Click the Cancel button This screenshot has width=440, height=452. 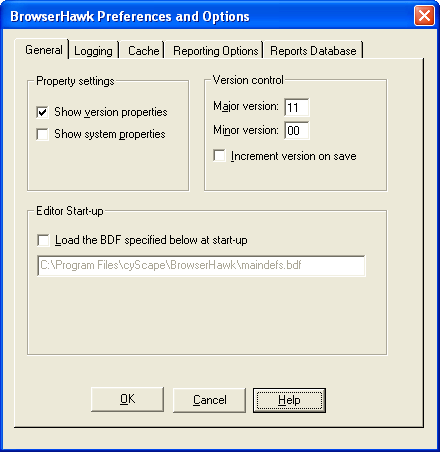(209, 400)
